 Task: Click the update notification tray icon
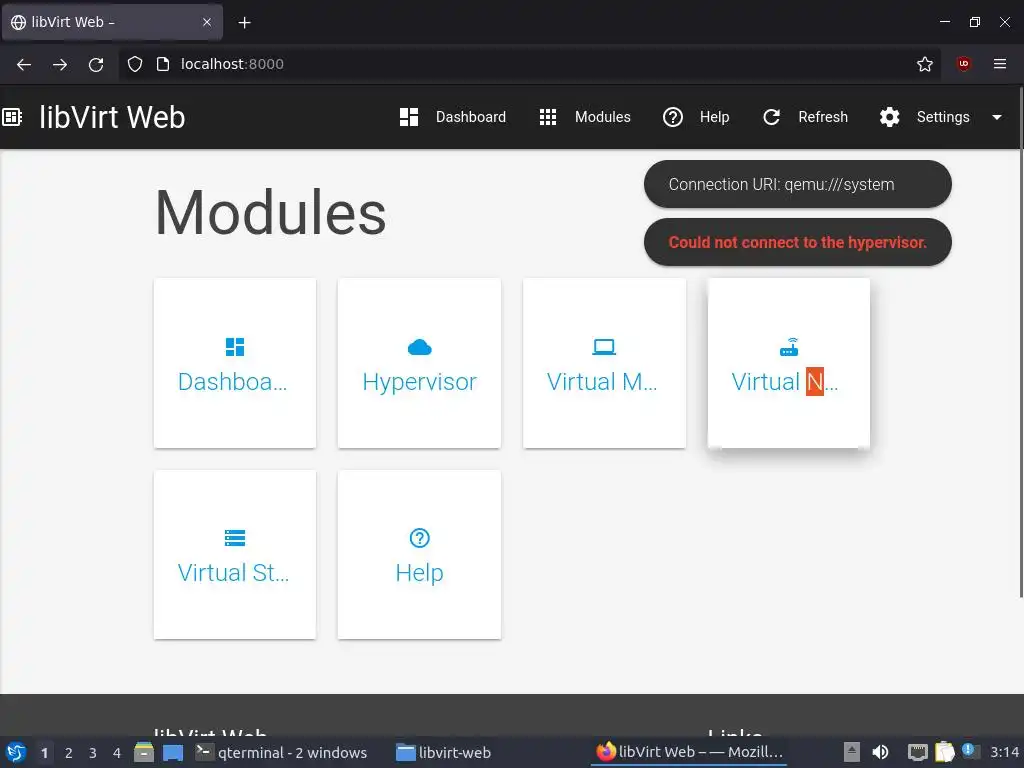point(970,751)
